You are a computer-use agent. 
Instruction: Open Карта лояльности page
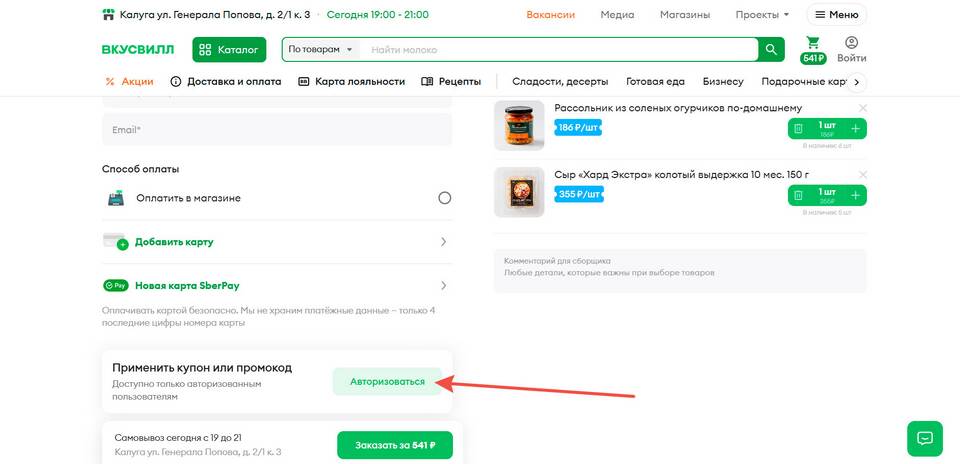360,81
